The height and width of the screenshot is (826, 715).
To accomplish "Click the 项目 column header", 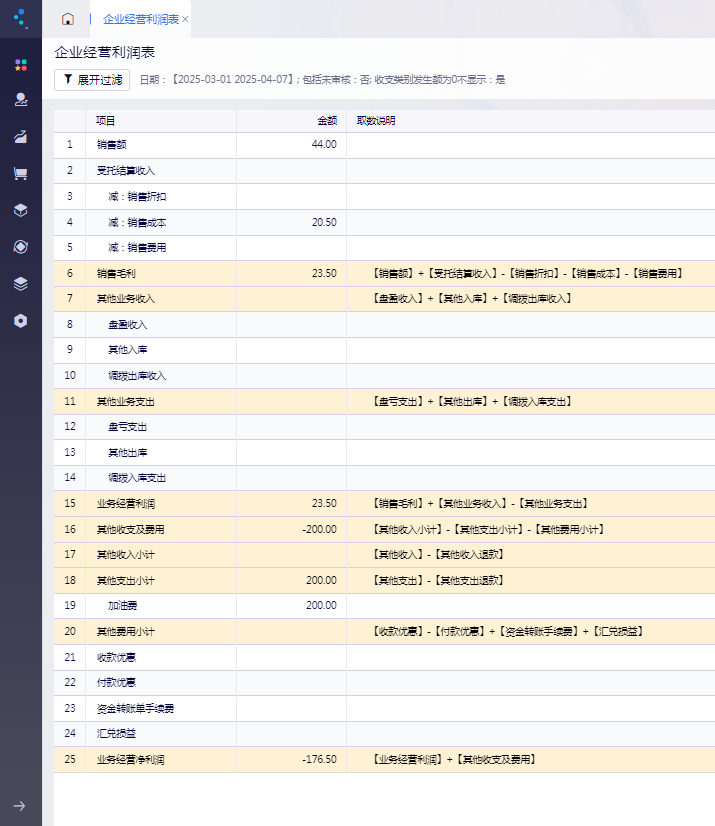I will click(105, 121).
